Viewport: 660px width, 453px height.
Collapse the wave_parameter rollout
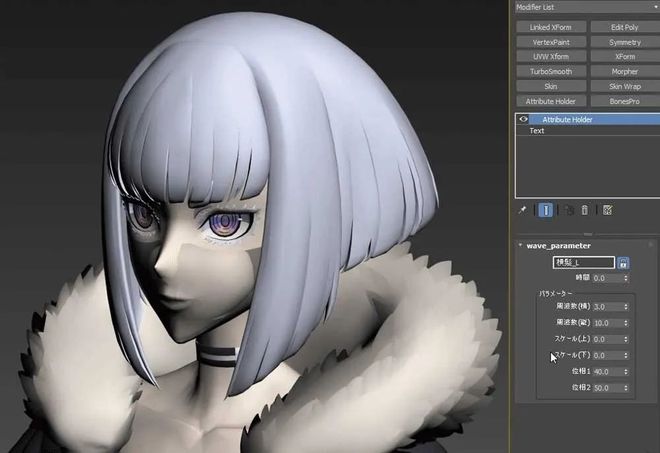click(x=521, y=245)
